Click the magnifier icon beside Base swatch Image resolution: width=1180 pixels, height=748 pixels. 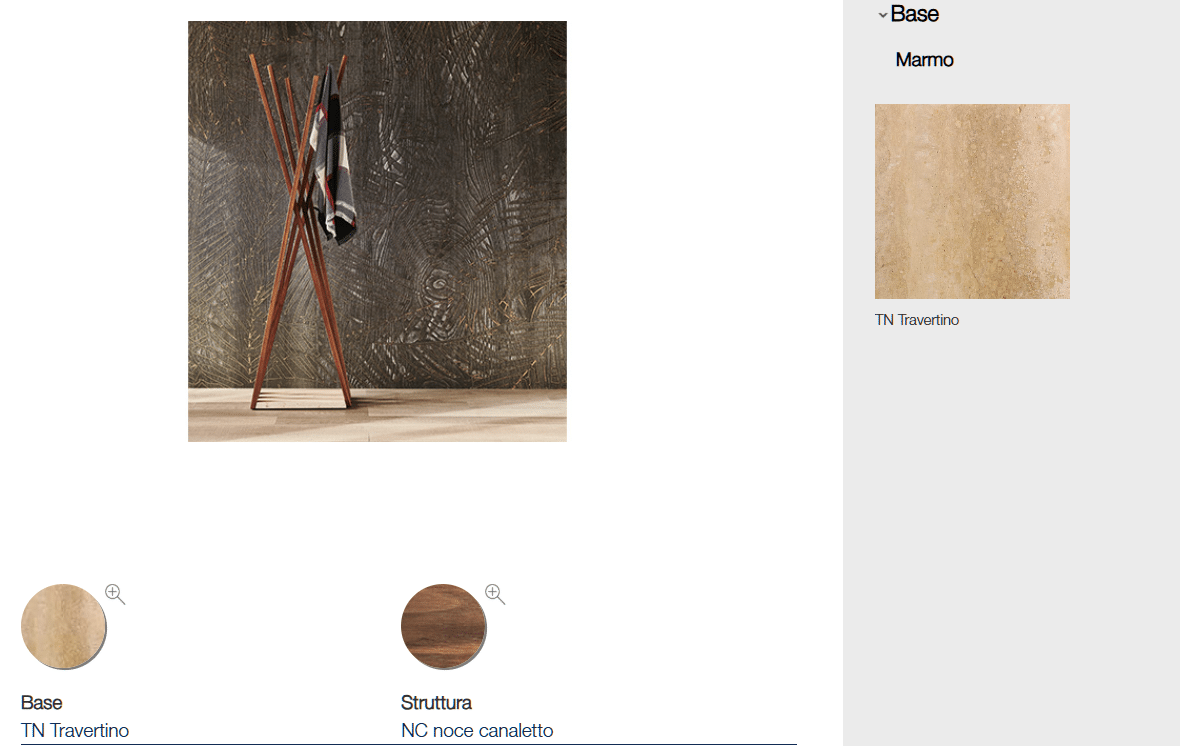click(115, 594)
